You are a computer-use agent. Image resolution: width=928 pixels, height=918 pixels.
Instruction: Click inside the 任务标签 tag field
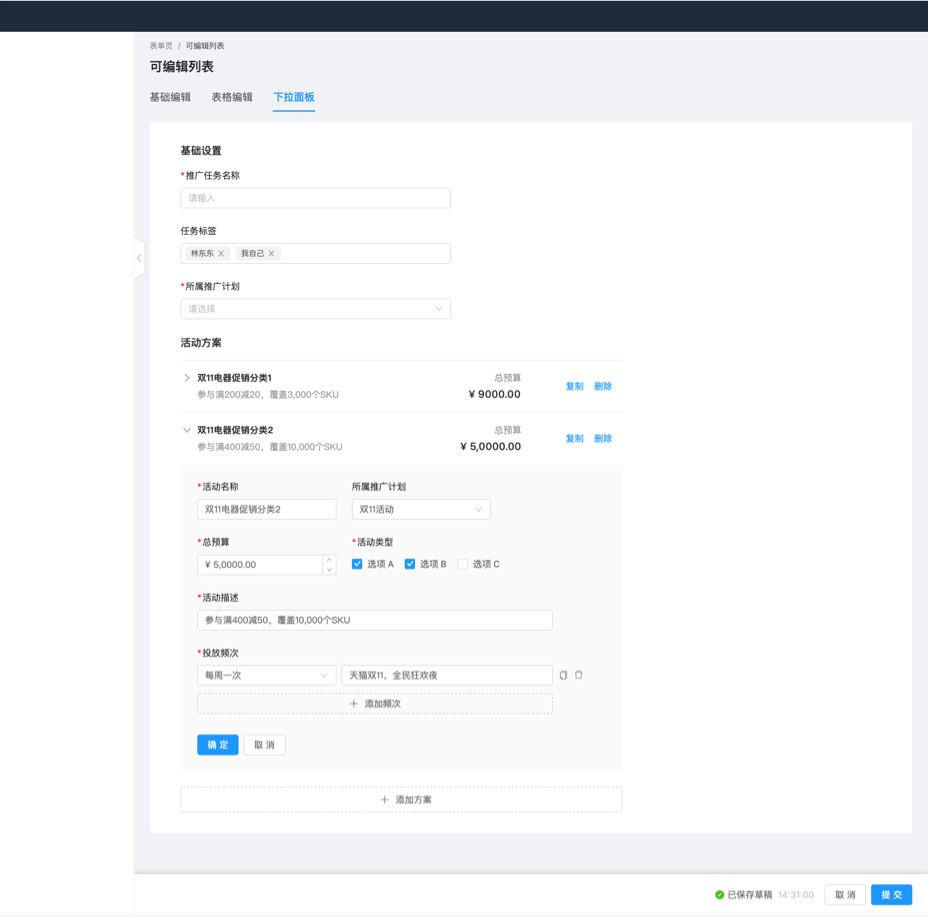pos(315,253)
